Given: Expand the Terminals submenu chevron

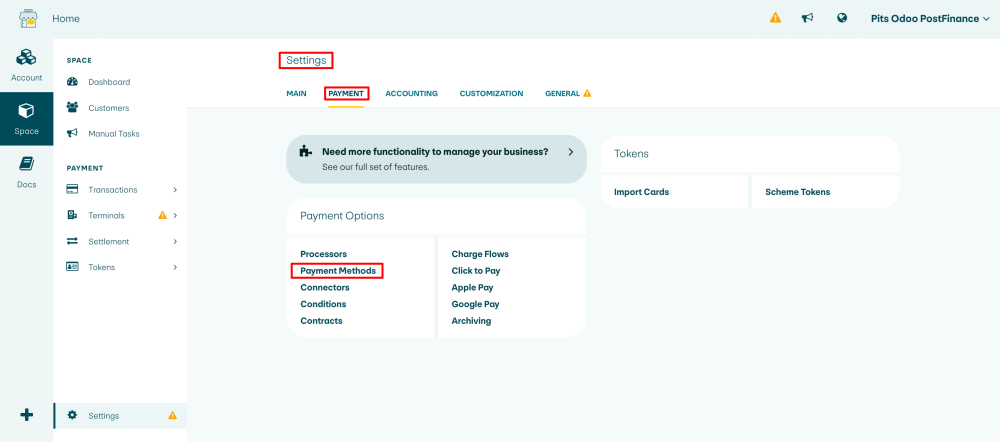Looking at the screenshot, I should click(x=175, y=216).
